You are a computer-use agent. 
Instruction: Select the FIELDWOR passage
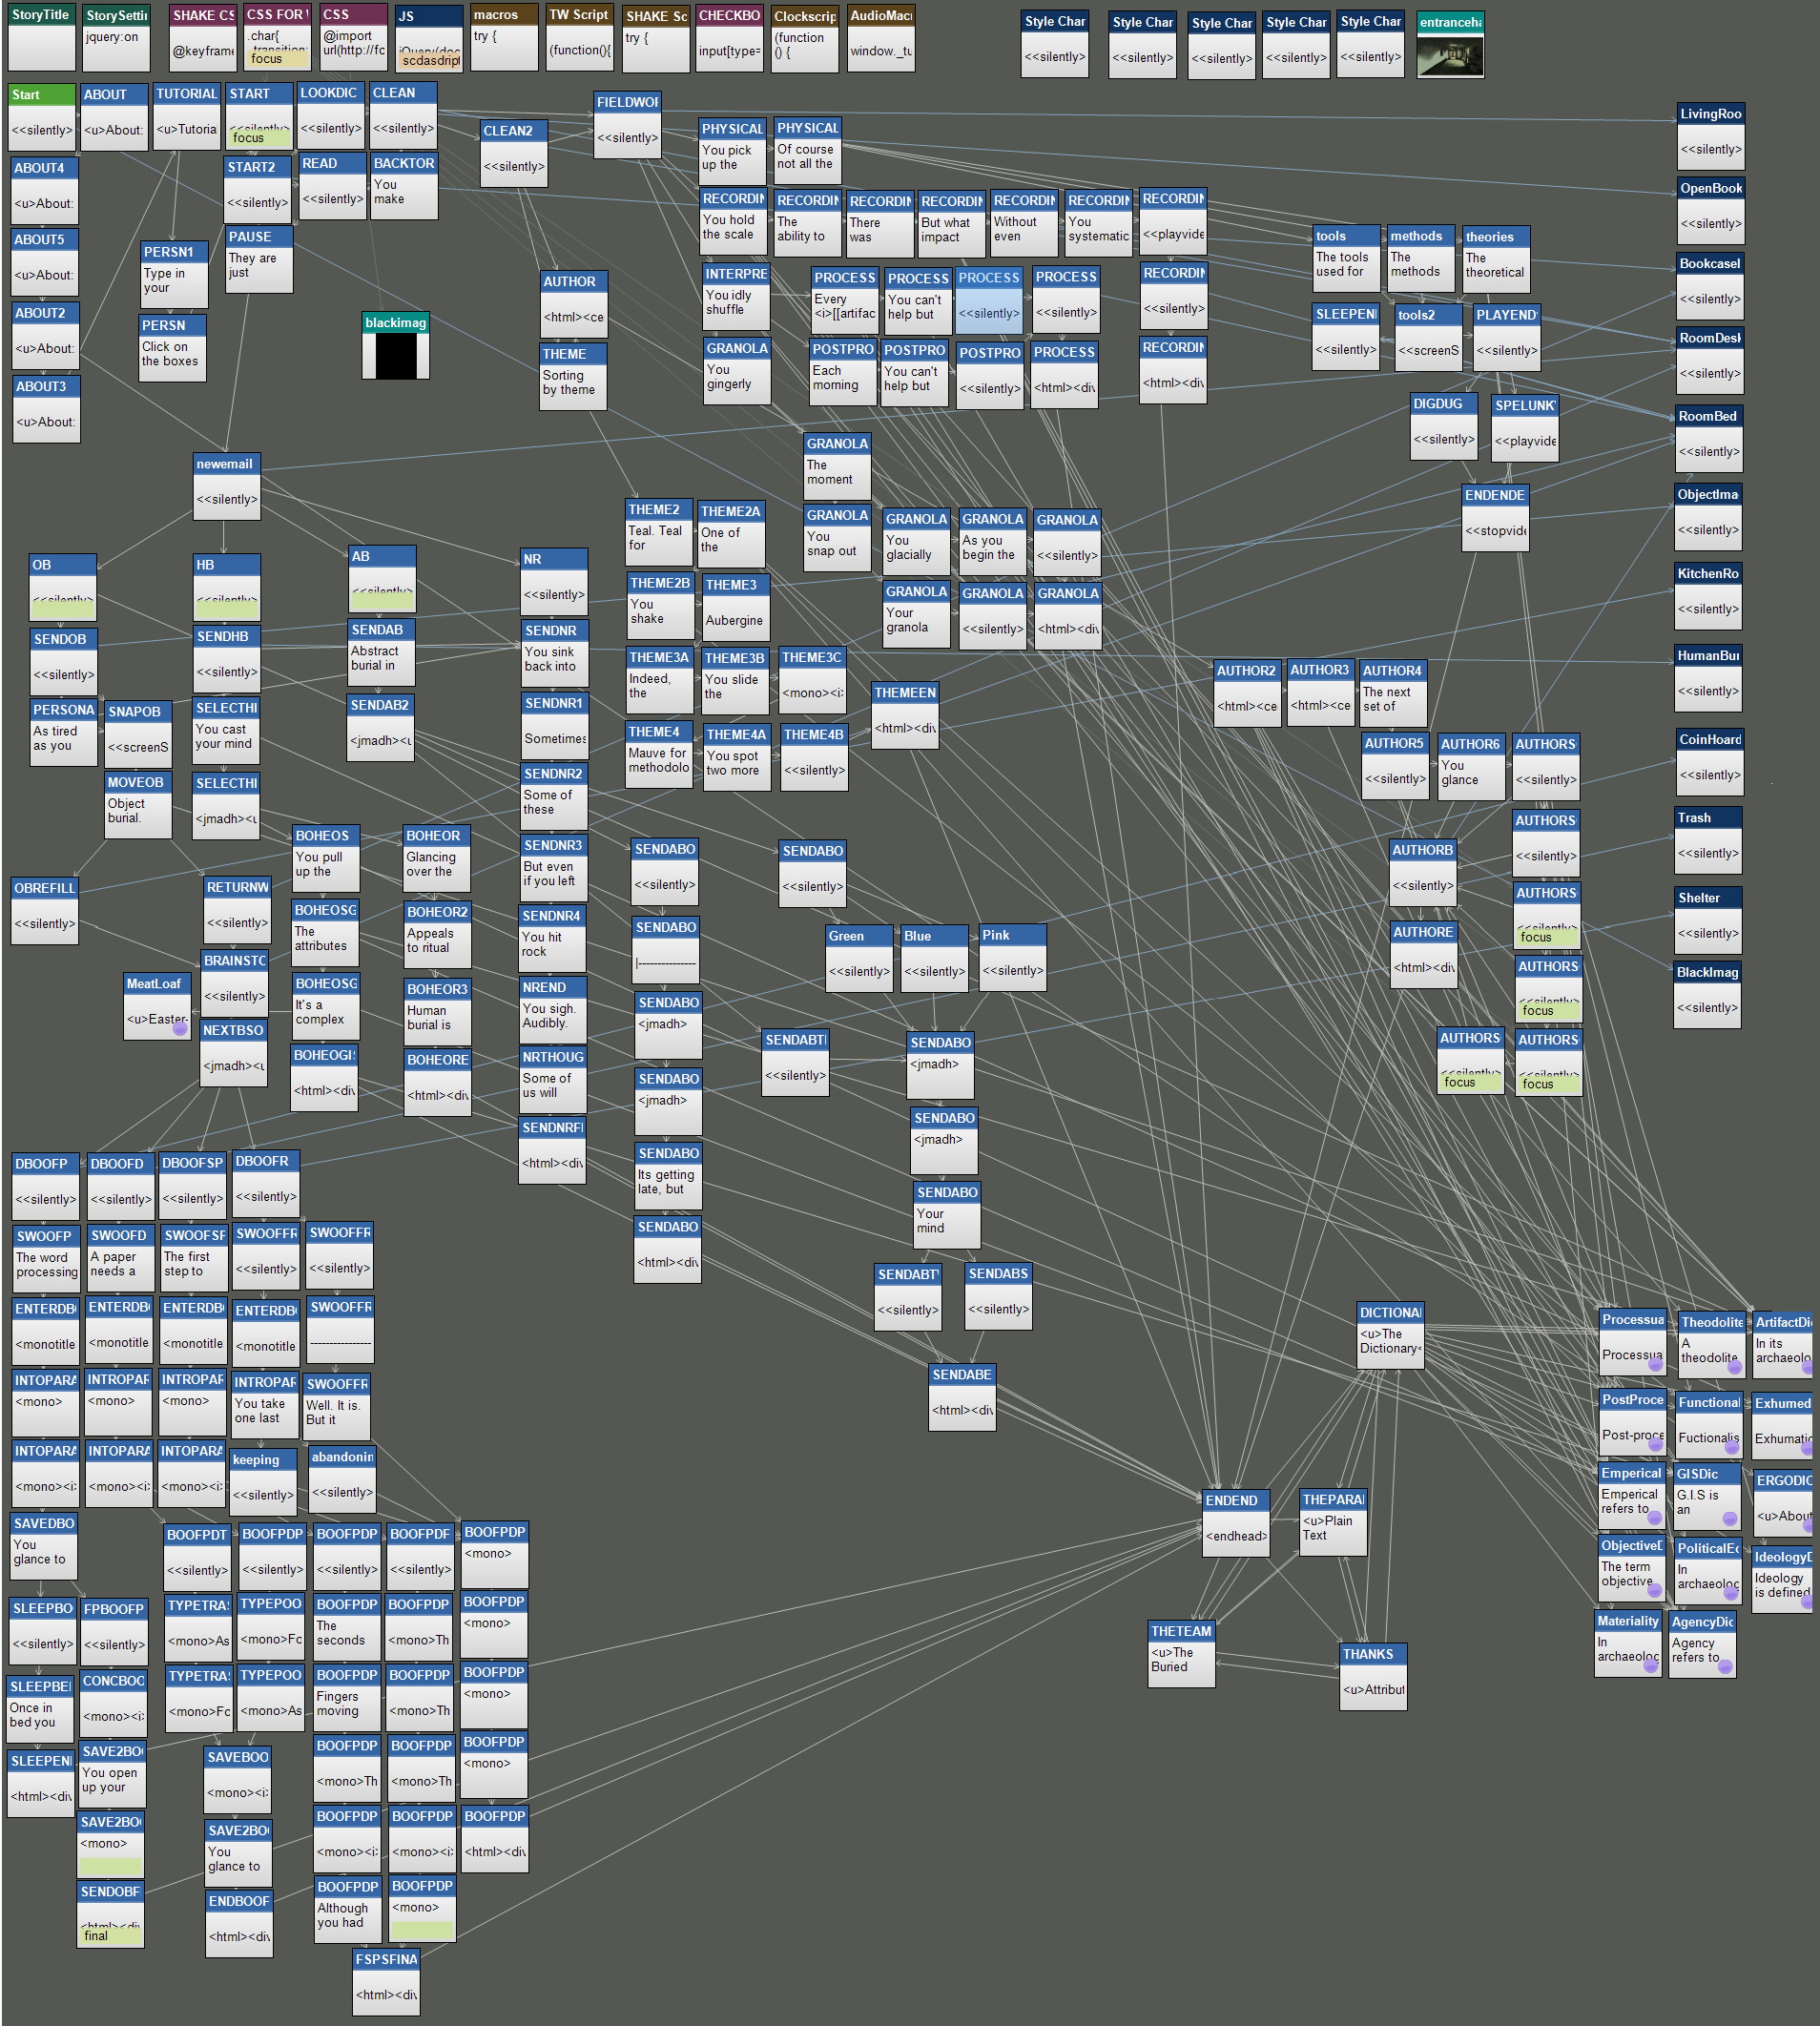coord(628,125)
